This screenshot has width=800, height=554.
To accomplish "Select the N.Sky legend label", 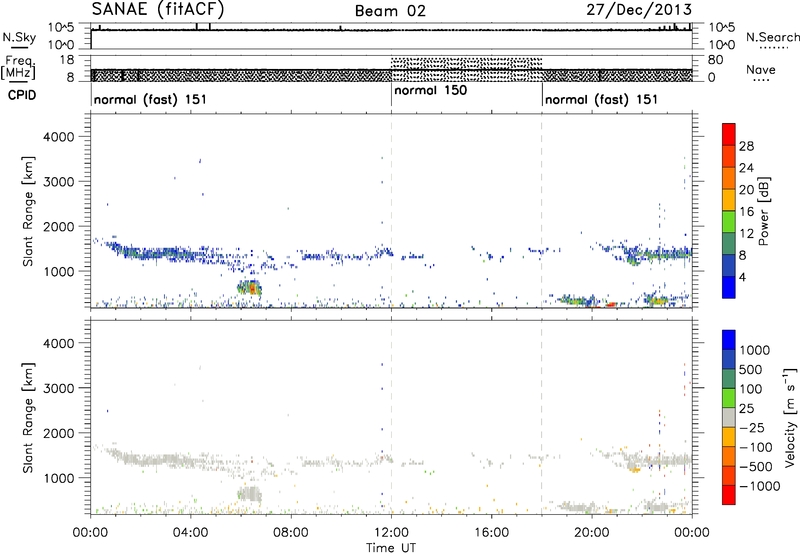I will (19, 37).
